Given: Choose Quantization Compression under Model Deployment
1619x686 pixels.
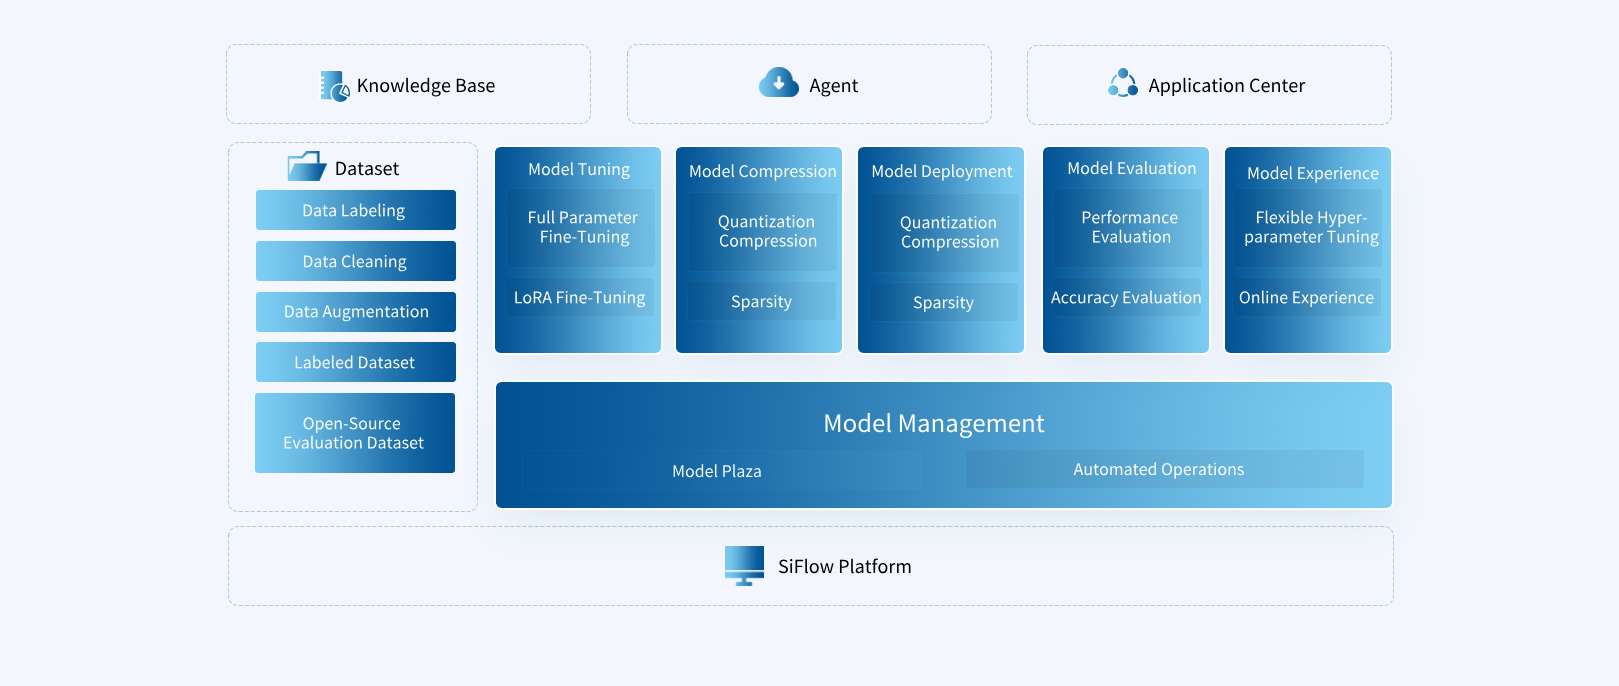Looking at the screenshot, I should pyautogui.click(x=945, y=233).
